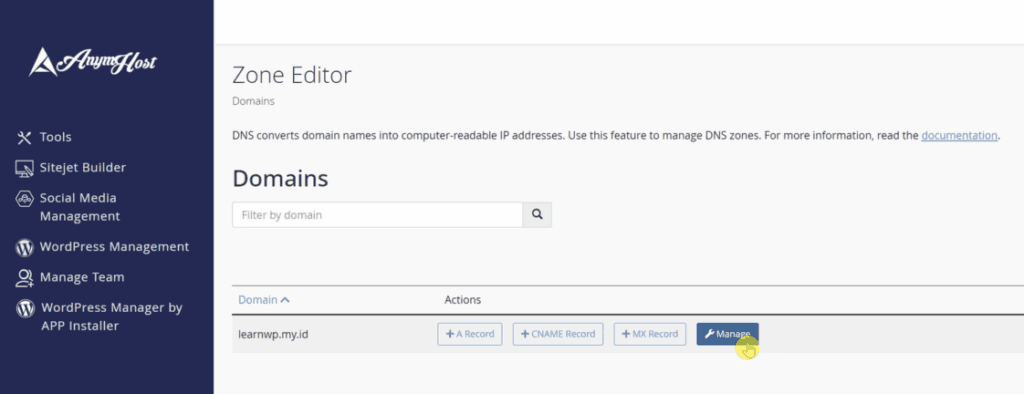Click the WordPress Management logo icon
Viewport: 1024px width, 394px height.
tap(24, 248)
